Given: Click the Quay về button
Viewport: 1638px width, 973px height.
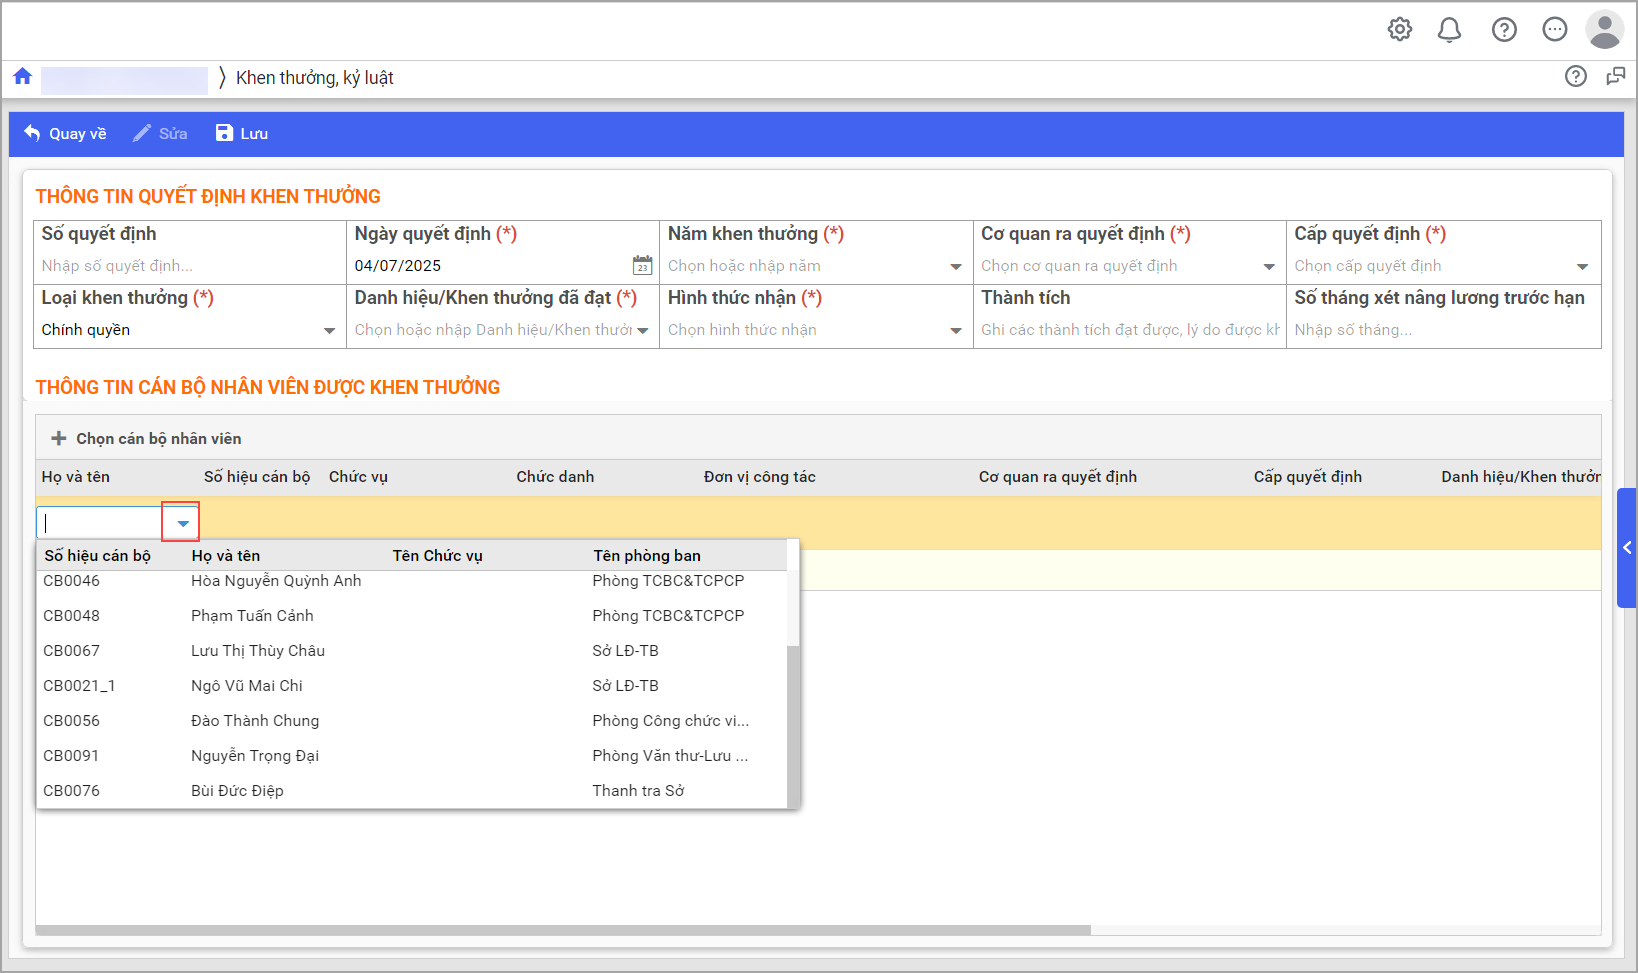Looking at the screenshot, I should pos(65,134).
